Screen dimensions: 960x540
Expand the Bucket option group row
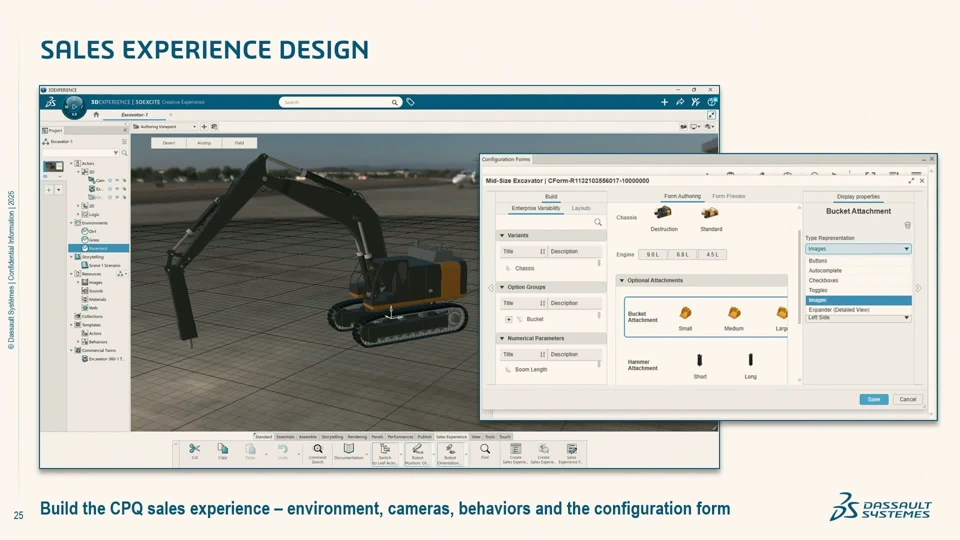[508, 319]
